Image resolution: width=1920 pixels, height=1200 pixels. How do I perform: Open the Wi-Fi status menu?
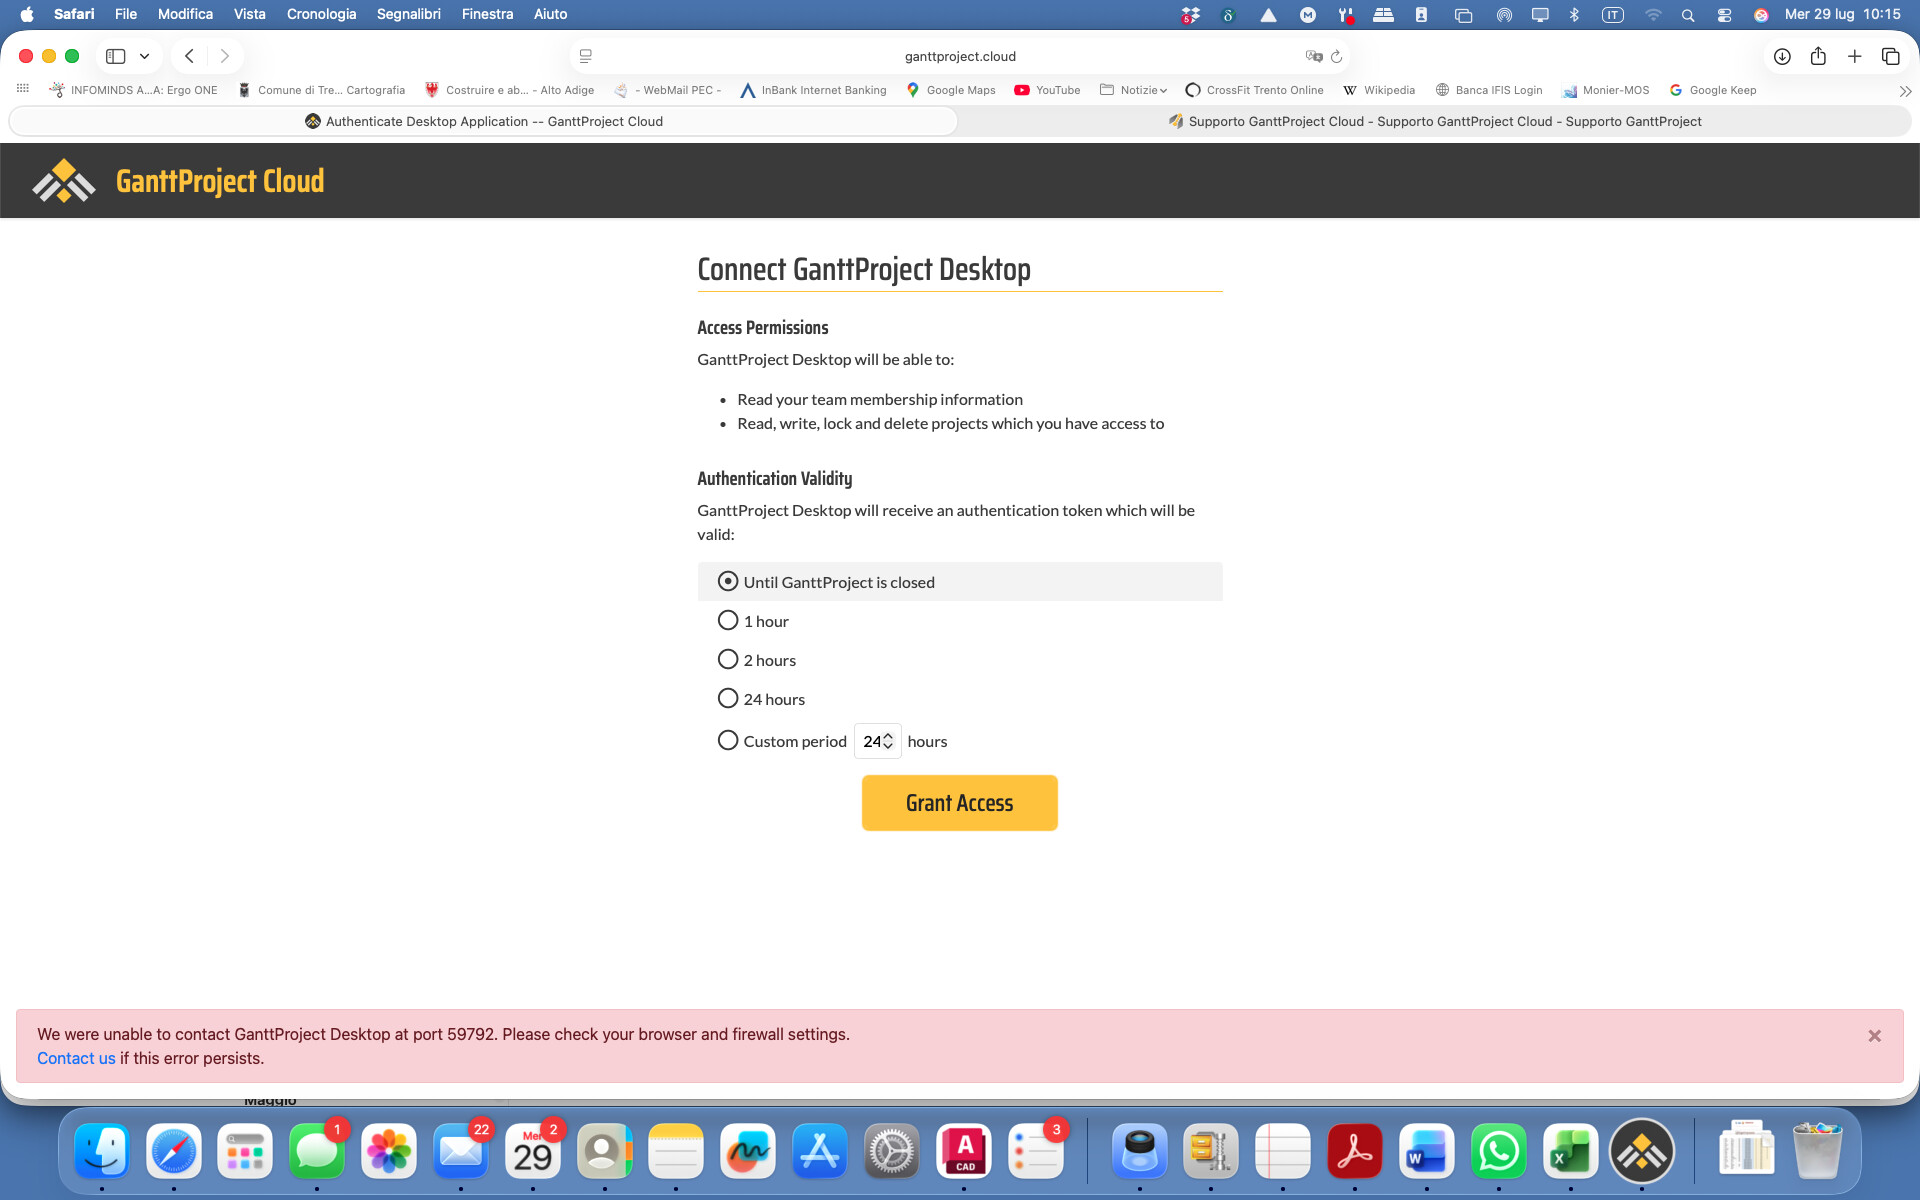tap(1653, 15)
